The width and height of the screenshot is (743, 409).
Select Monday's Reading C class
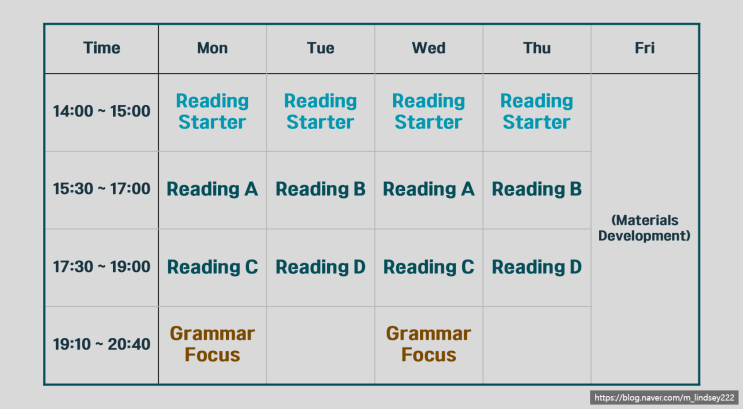pyautogui.click(x=212, y=267)
